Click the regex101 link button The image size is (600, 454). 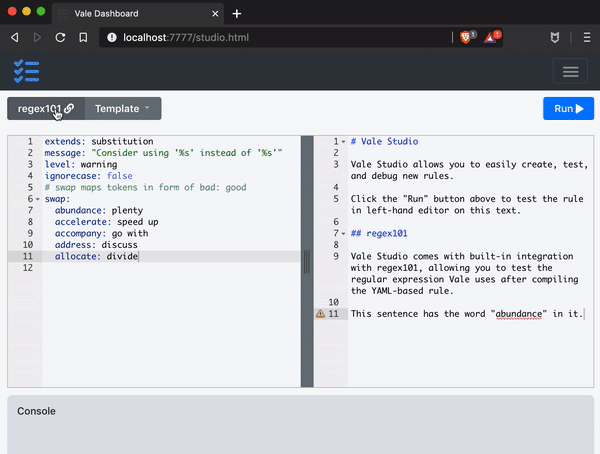(46, 109)
